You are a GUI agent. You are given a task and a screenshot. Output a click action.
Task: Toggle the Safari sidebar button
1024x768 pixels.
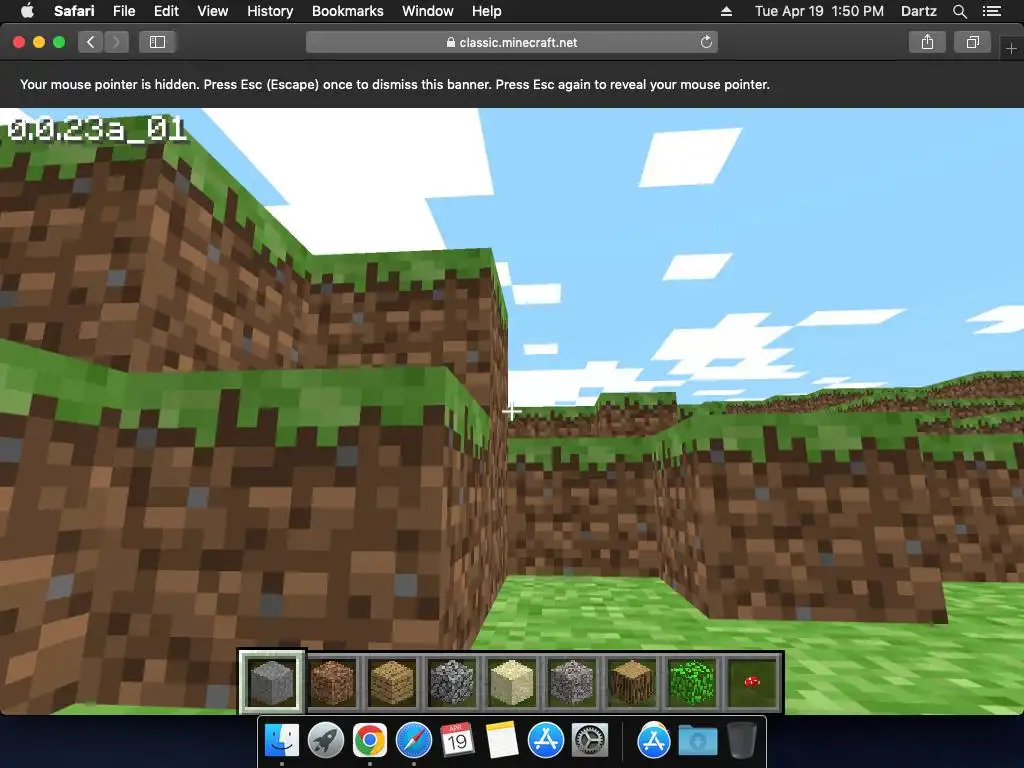(157, 42)
